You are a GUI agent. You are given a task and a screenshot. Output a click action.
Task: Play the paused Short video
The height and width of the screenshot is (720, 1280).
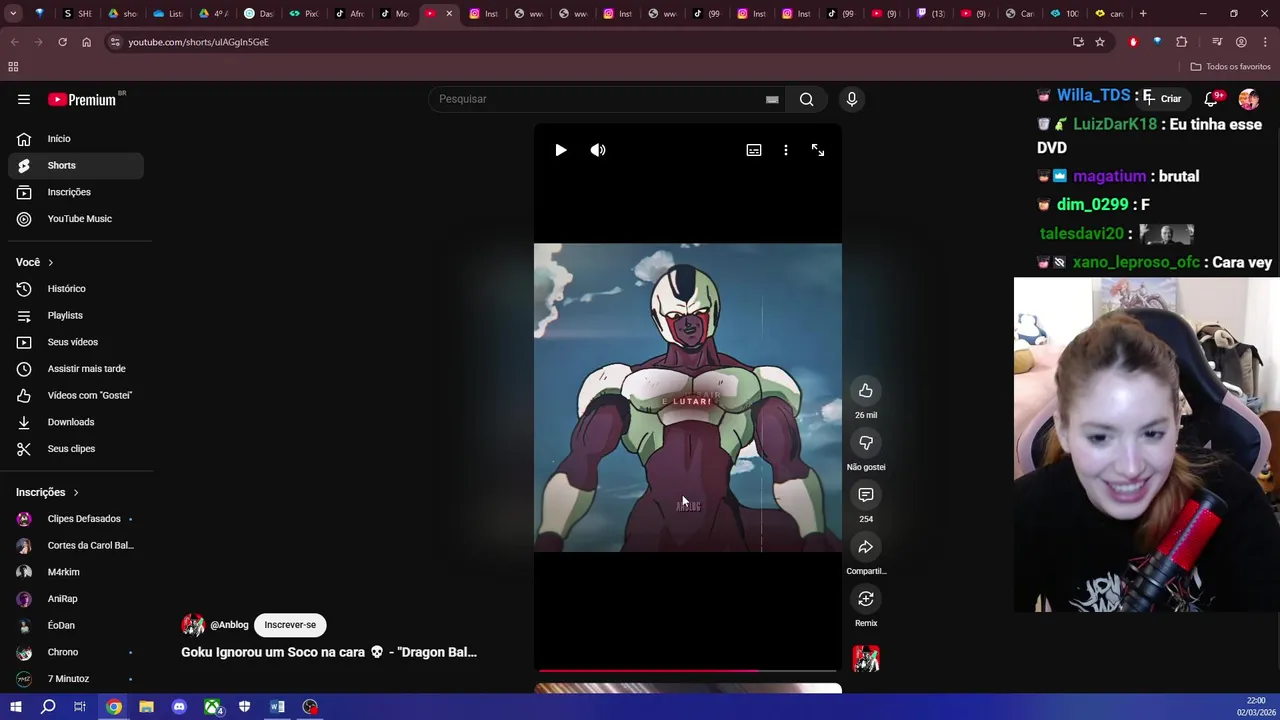coord(561,150)
